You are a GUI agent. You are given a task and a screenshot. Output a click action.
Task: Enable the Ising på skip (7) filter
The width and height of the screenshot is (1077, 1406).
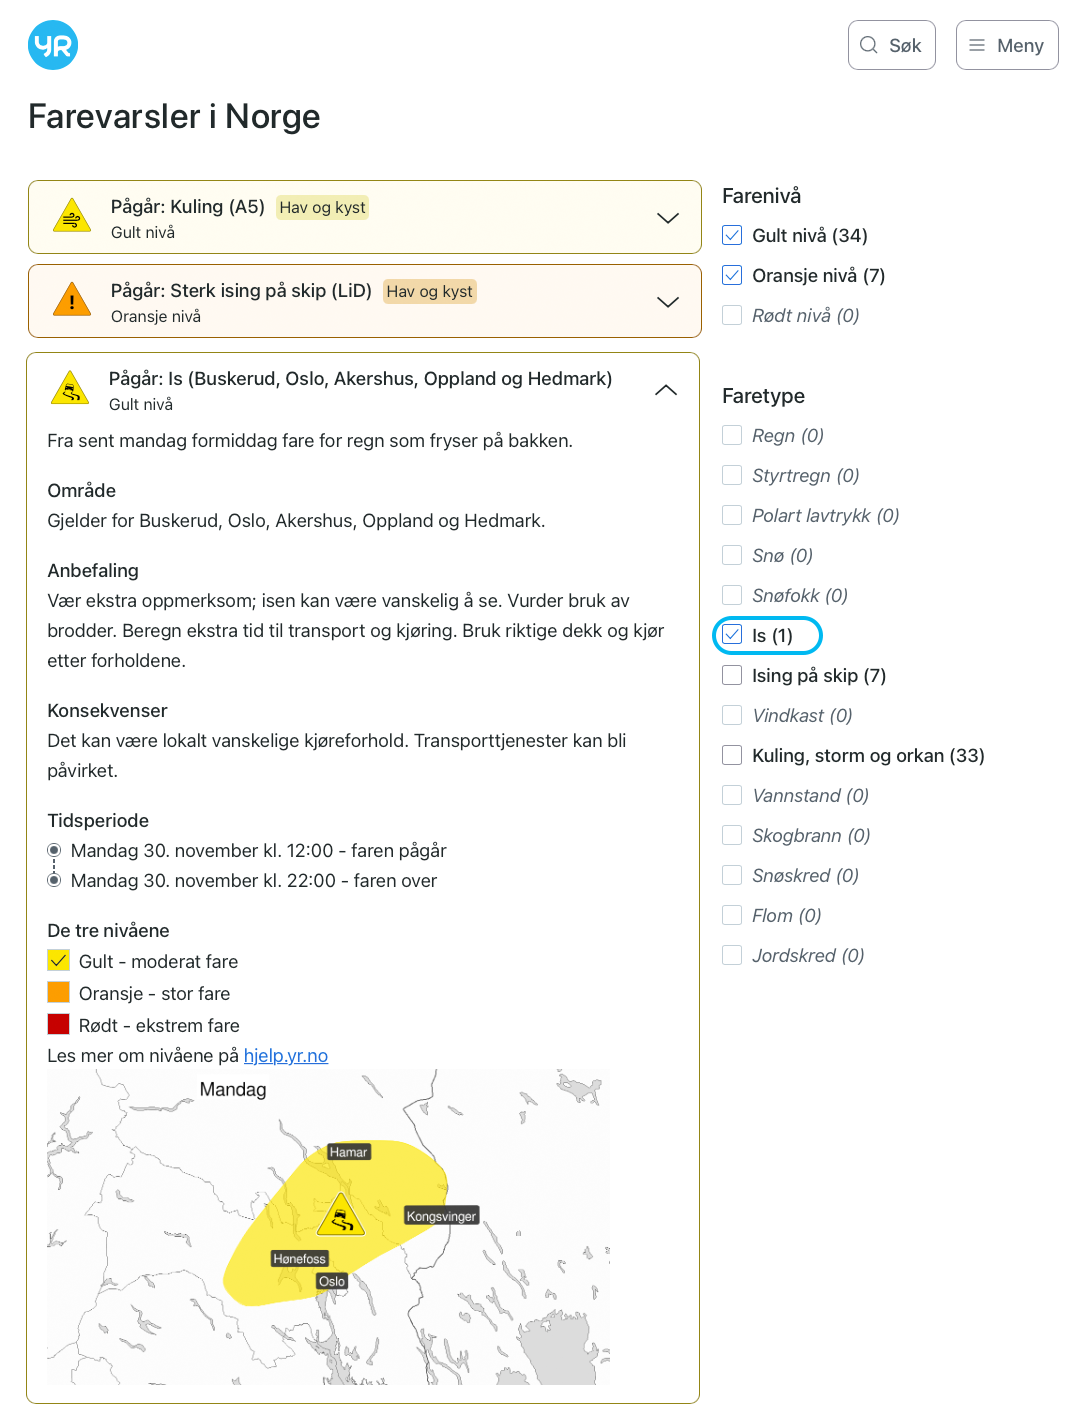[x=732, y=675]
